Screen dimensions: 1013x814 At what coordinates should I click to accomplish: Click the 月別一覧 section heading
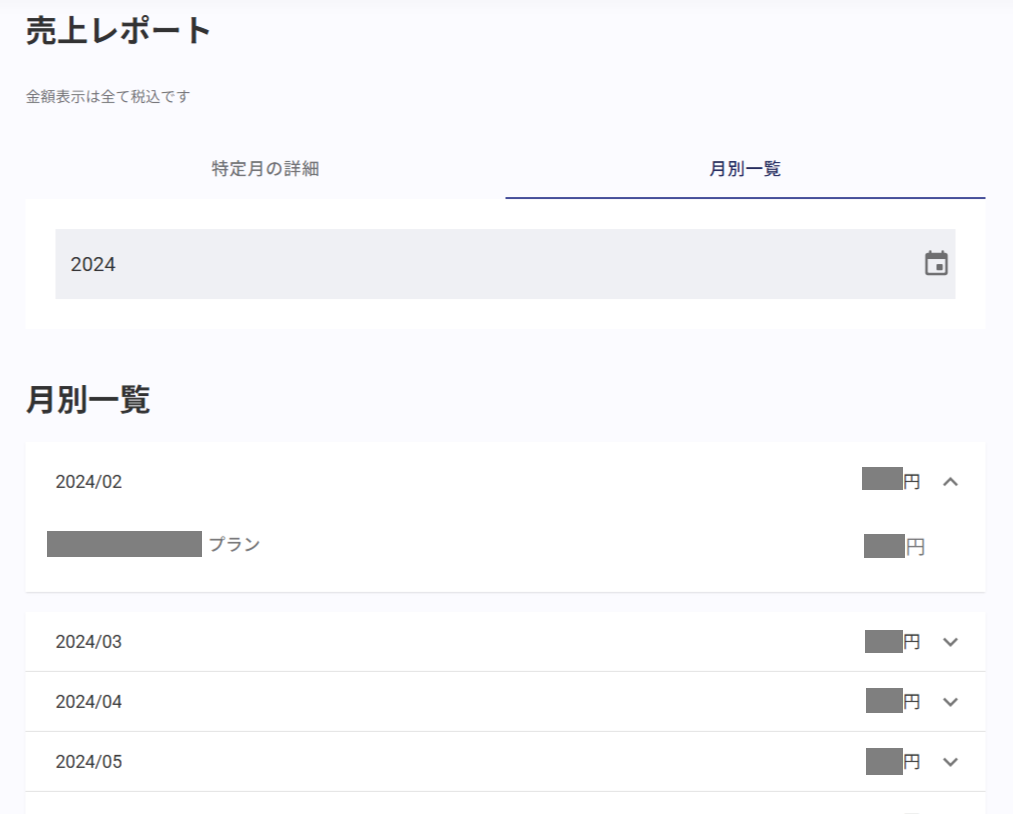click(88, 399)
